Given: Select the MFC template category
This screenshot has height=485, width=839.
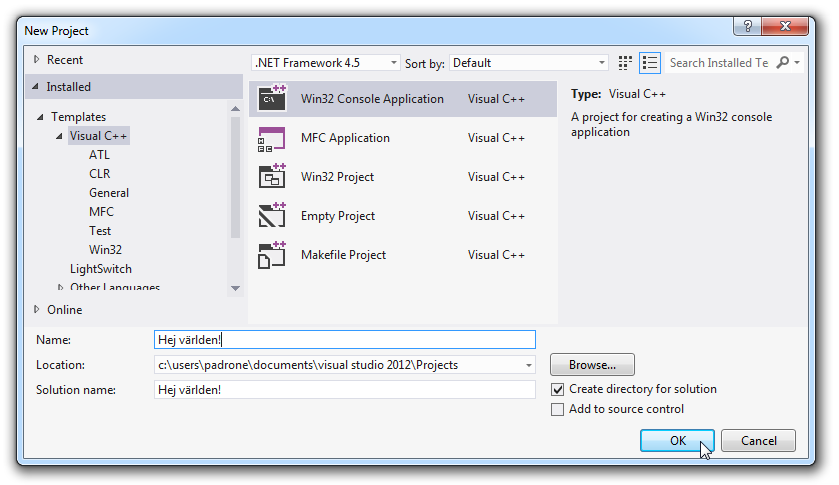Looking at the screenshot, I should pyautogui.click(x=101, y=212).
